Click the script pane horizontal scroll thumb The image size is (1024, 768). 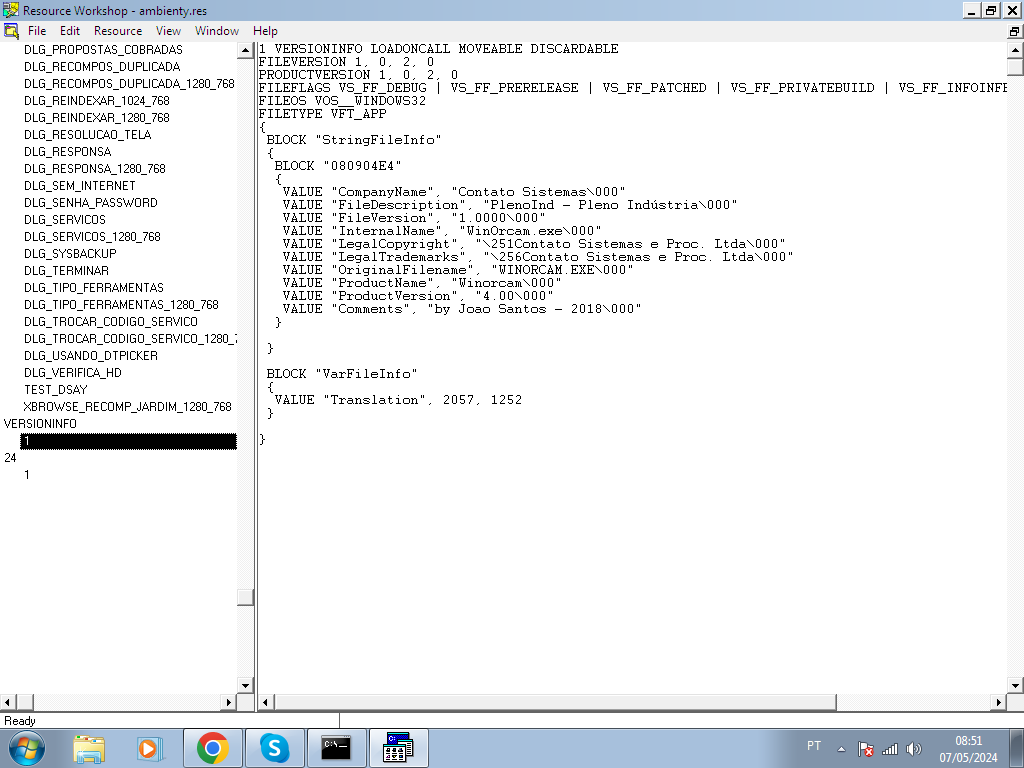554,703
